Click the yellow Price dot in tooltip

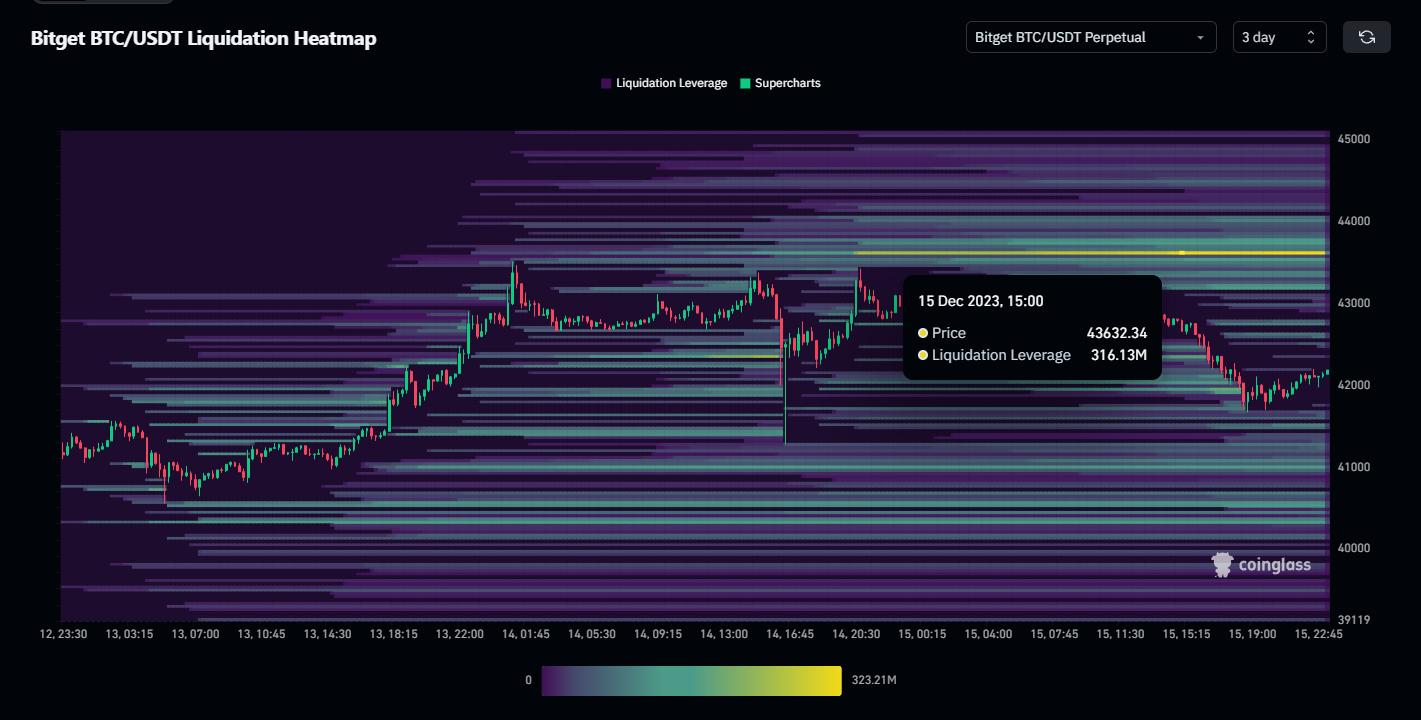(923, 333)
